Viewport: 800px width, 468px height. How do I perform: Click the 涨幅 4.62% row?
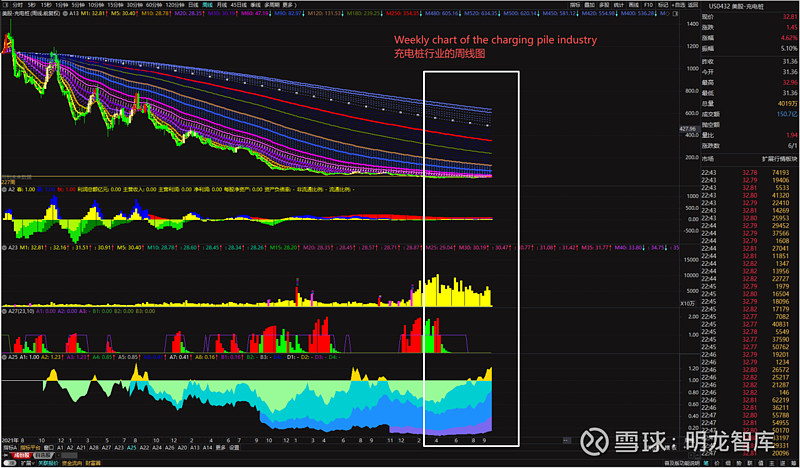[x=749, y=38]
